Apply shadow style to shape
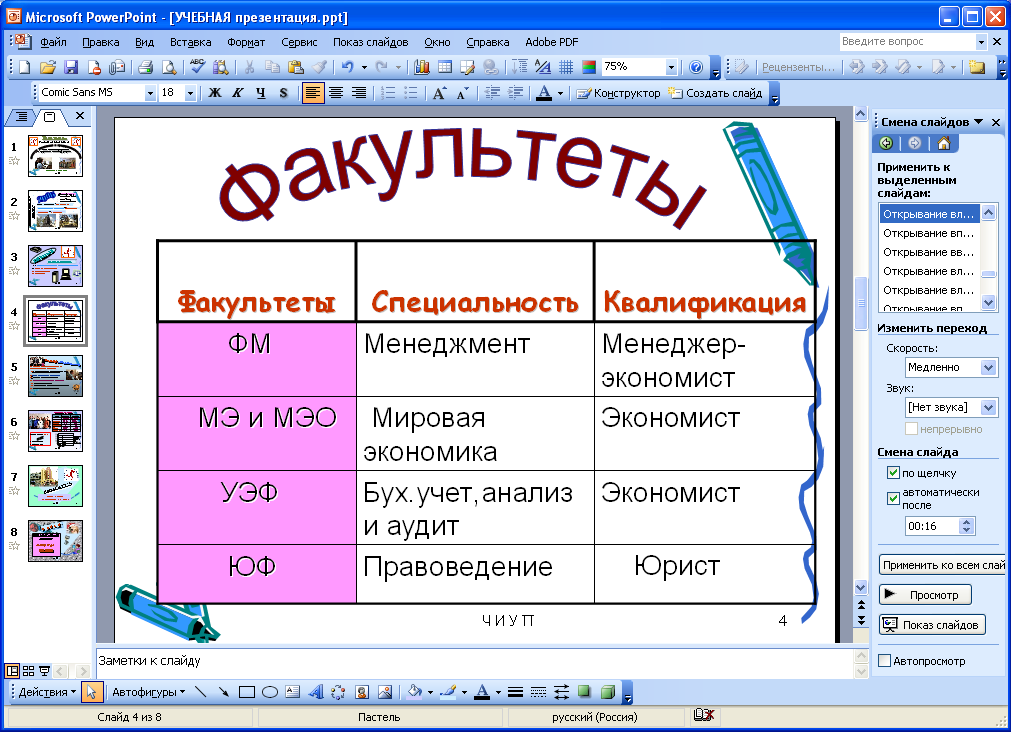The width and height of the screenshot is (1011, 732). (x=584, y=692)
